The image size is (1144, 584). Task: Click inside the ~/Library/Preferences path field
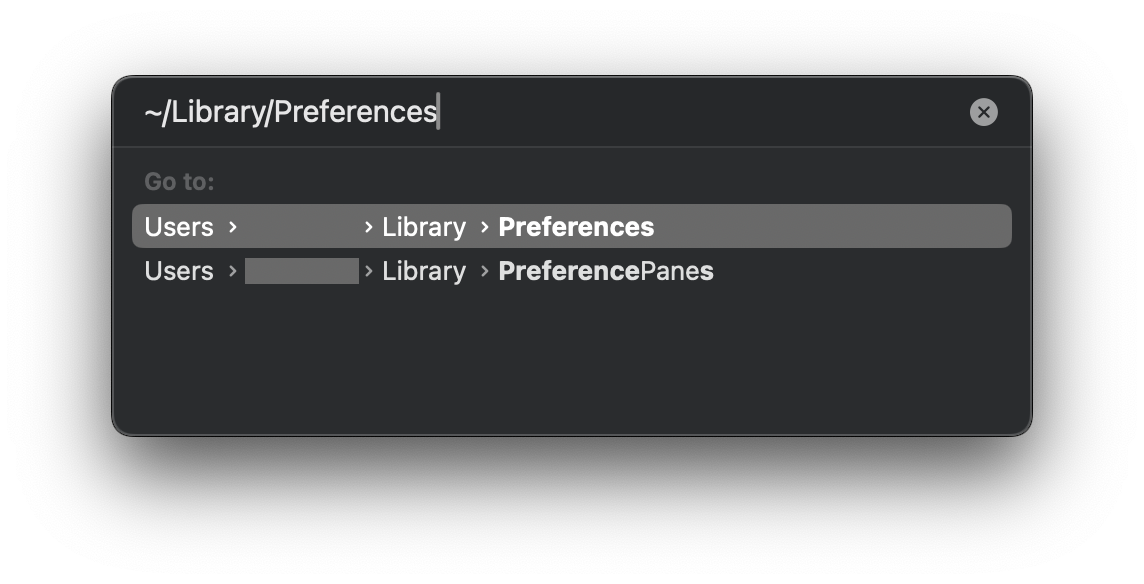[600, 112]
